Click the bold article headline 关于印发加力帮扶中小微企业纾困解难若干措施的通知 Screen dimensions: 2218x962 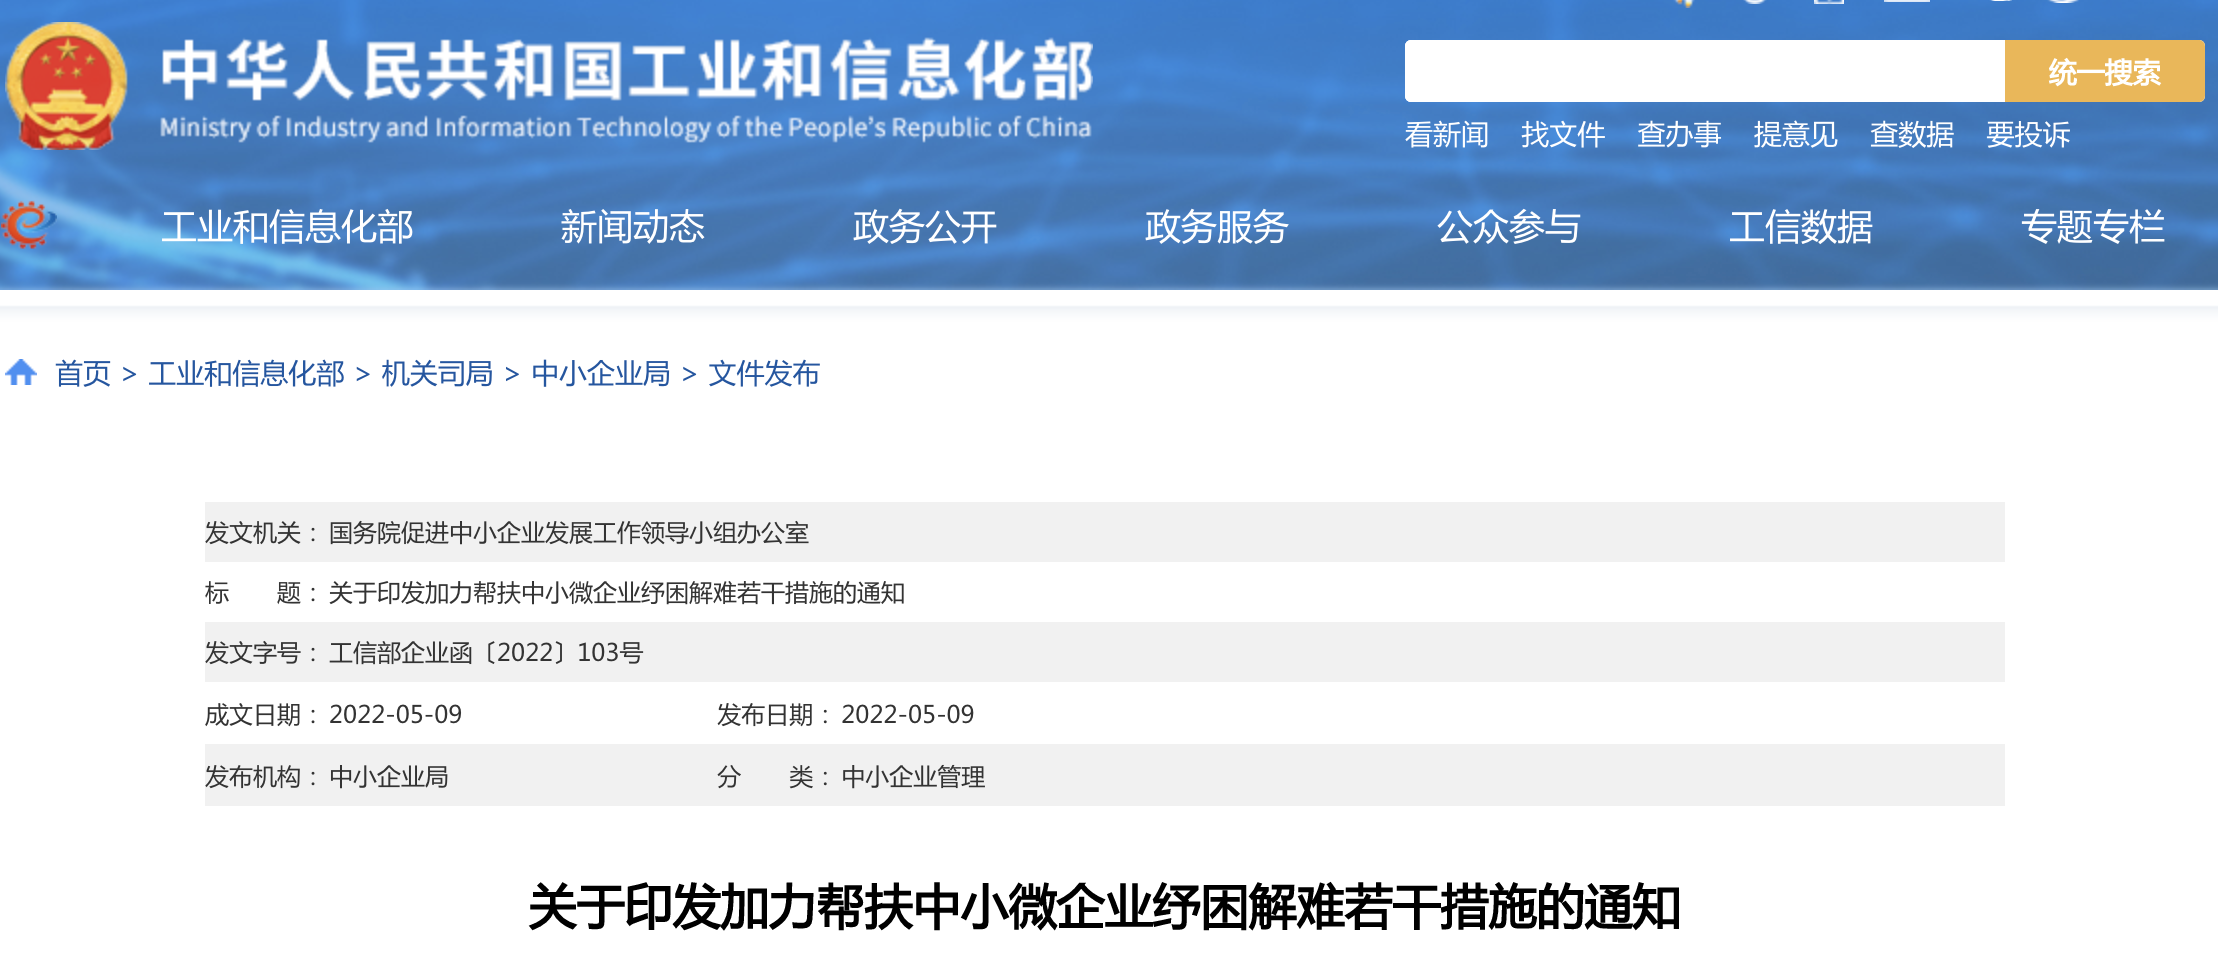tap(1104, 908)
